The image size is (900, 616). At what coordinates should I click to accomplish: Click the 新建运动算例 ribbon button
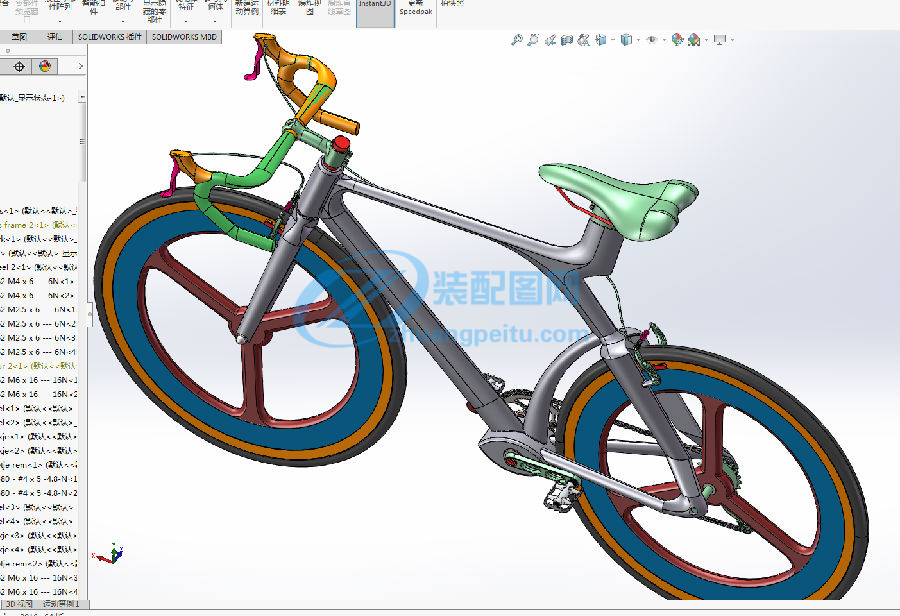(x=247, y=8)
